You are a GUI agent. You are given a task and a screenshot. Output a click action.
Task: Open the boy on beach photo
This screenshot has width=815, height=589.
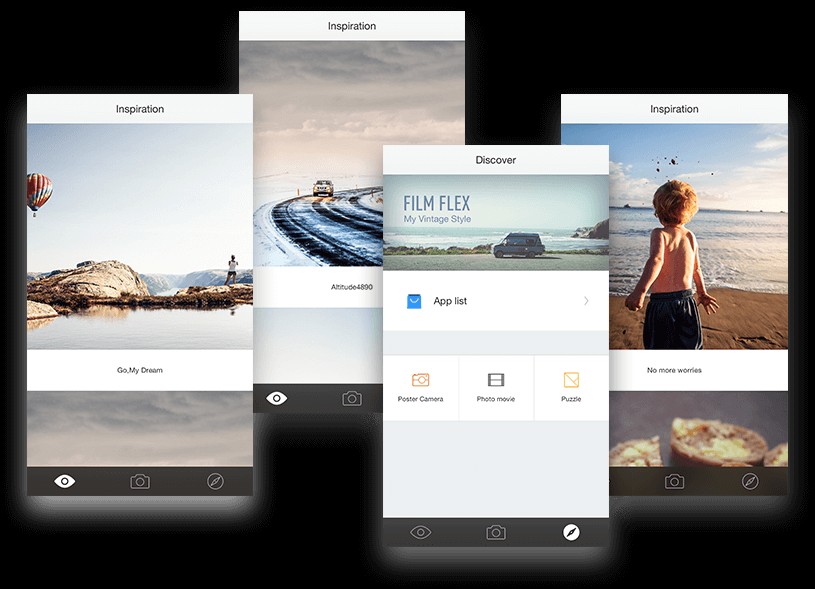[x=674, y=236]
